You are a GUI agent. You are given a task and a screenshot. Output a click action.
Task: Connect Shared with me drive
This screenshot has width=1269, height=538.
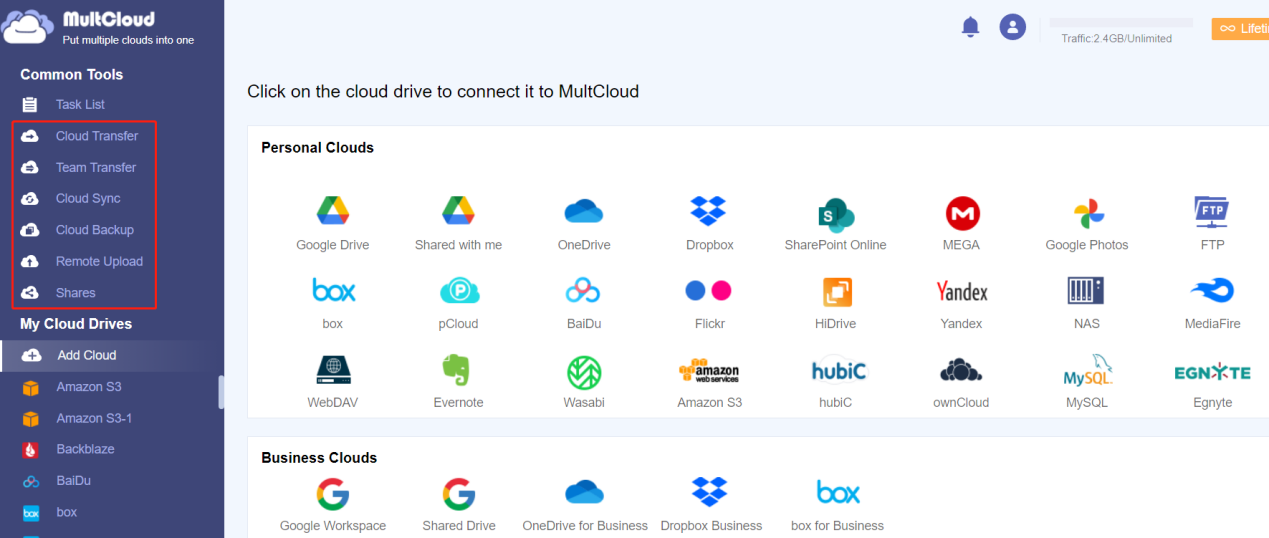pos(459,222)
